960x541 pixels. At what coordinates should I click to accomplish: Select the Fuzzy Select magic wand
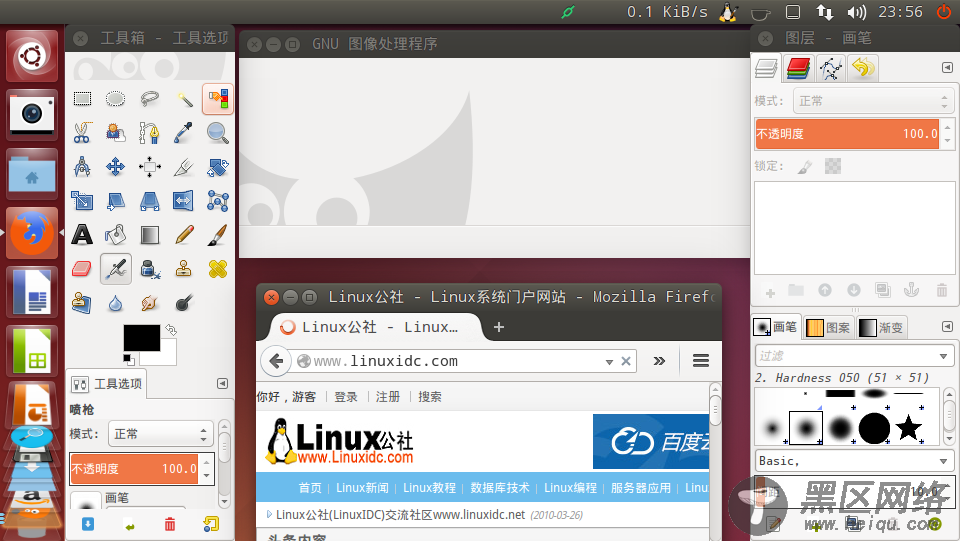184,99
